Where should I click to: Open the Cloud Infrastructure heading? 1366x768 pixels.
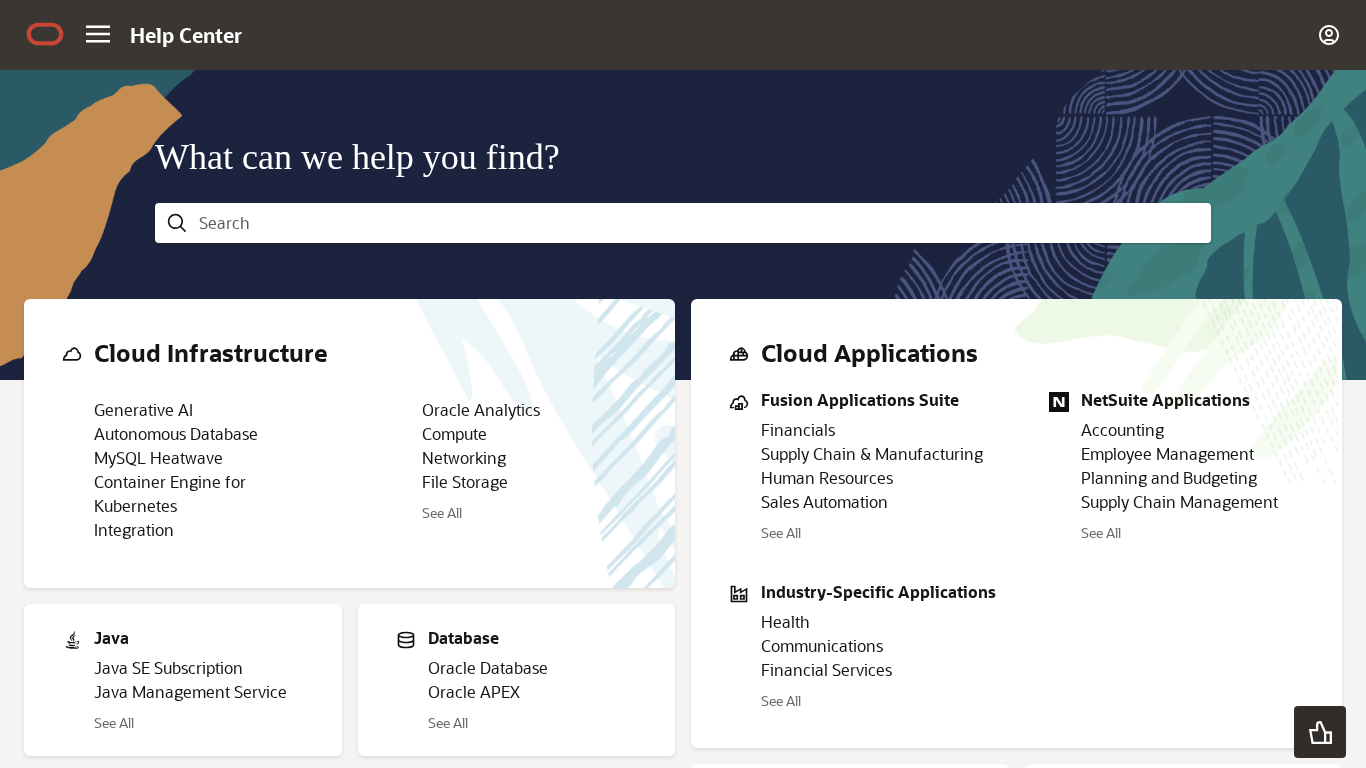(211, 354)
